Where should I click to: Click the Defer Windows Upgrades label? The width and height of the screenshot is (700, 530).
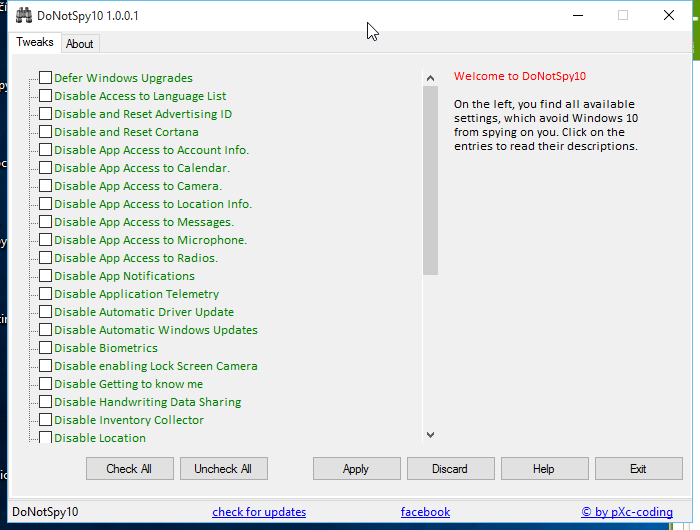point(123,78)
